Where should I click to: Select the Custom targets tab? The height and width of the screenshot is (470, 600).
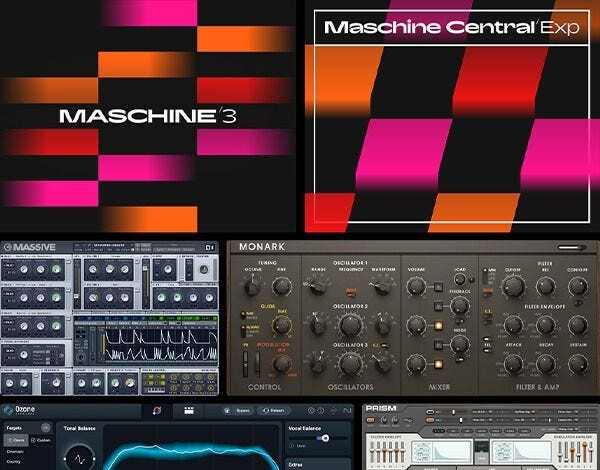tap(41, 440)
